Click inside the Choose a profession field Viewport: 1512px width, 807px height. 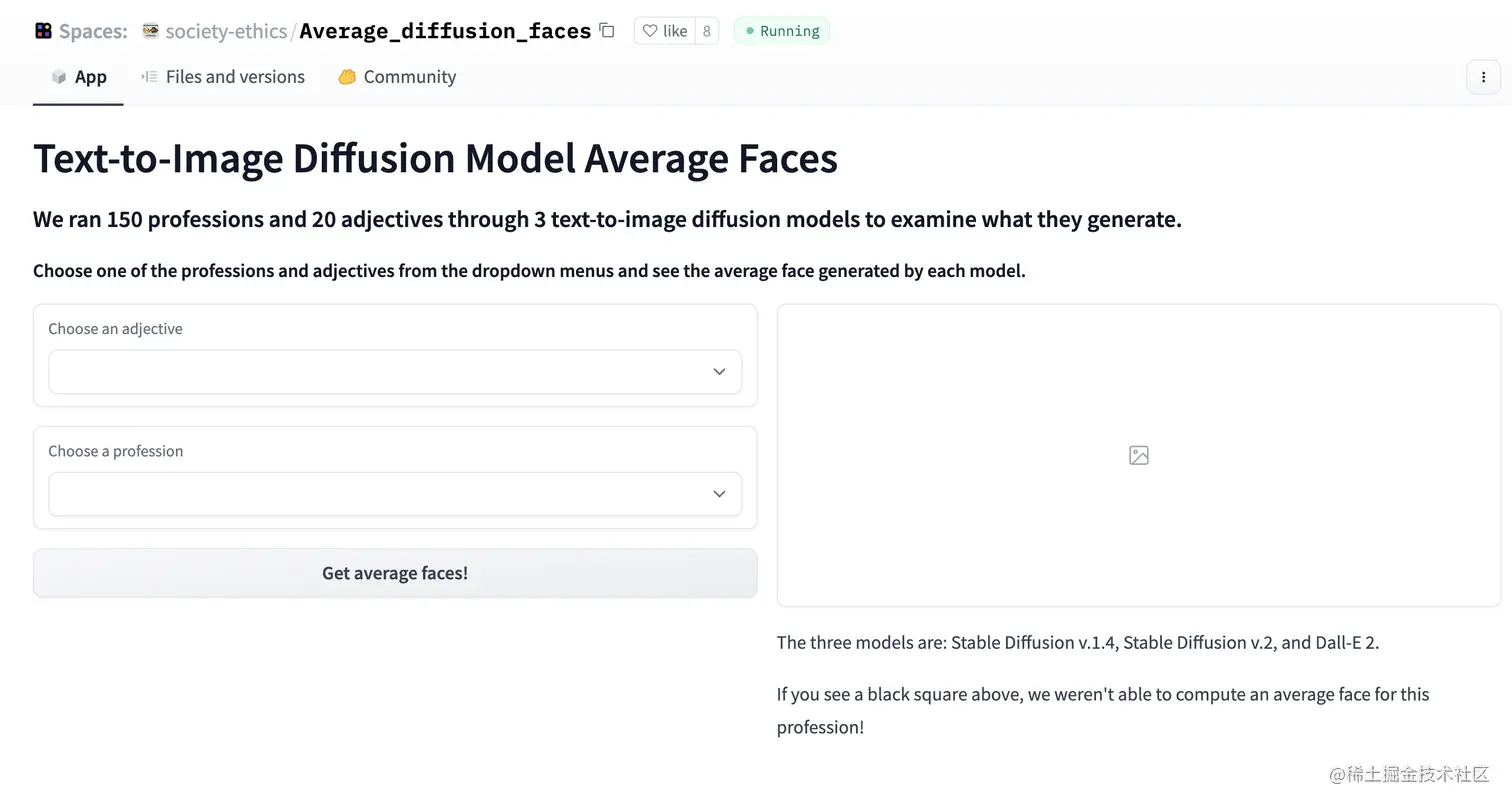click(x=395, y=494)
